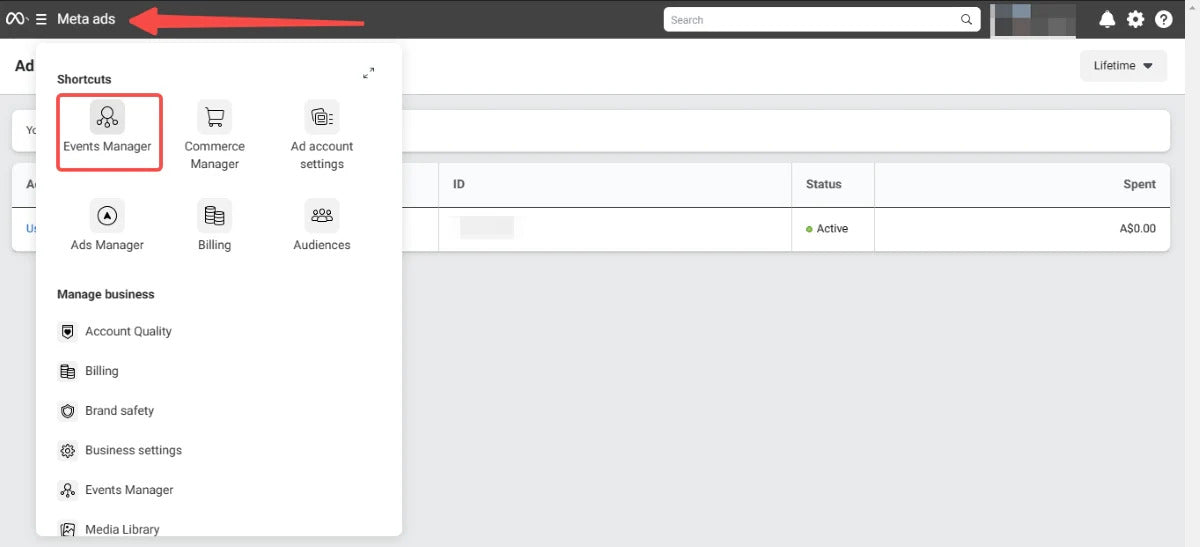Click the Account Quality shield icon

coord(68,332)
